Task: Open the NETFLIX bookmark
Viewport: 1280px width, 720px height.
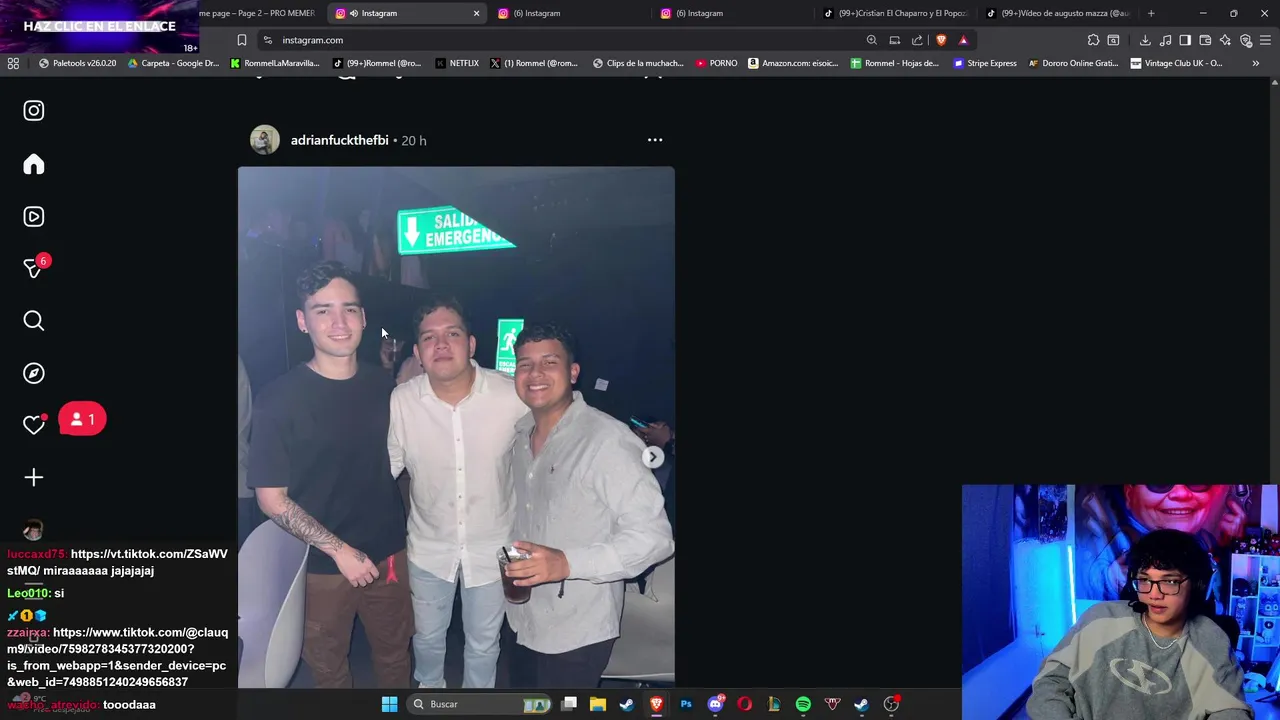Action: pyautogui.click(x=457, y=63)
